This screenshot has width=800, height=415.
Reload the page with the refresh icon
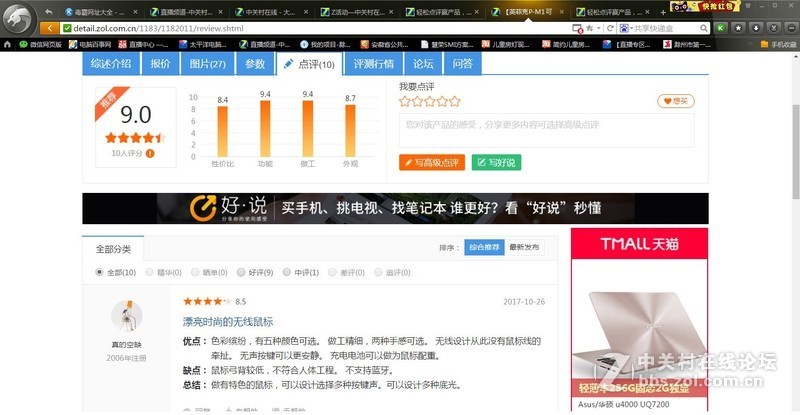[610, 28]
